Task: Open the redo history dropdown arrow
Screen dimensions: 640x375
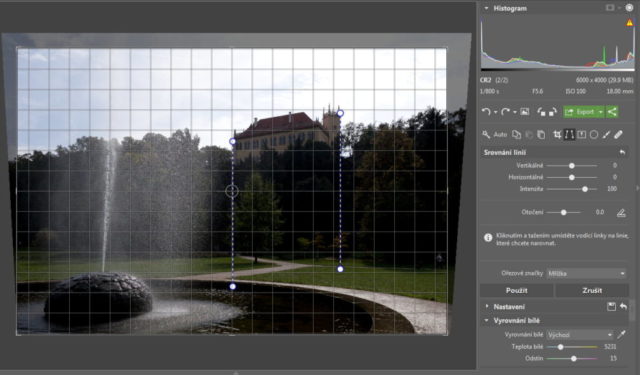Action: (x=515, y=112)
